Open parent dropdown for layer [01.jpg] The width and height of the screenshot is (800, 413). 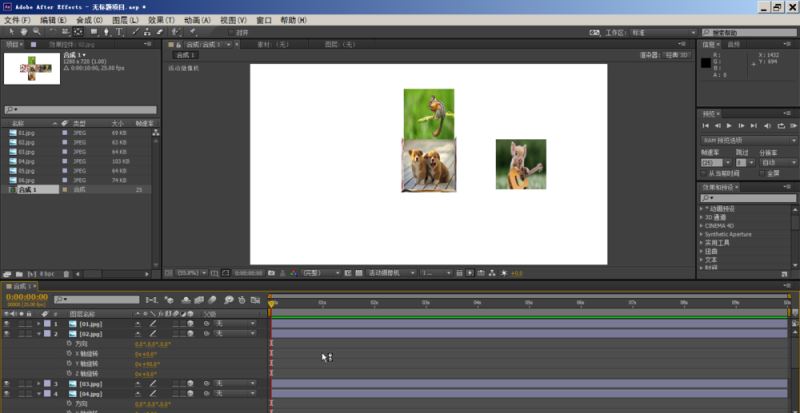(x=234, y=324)
